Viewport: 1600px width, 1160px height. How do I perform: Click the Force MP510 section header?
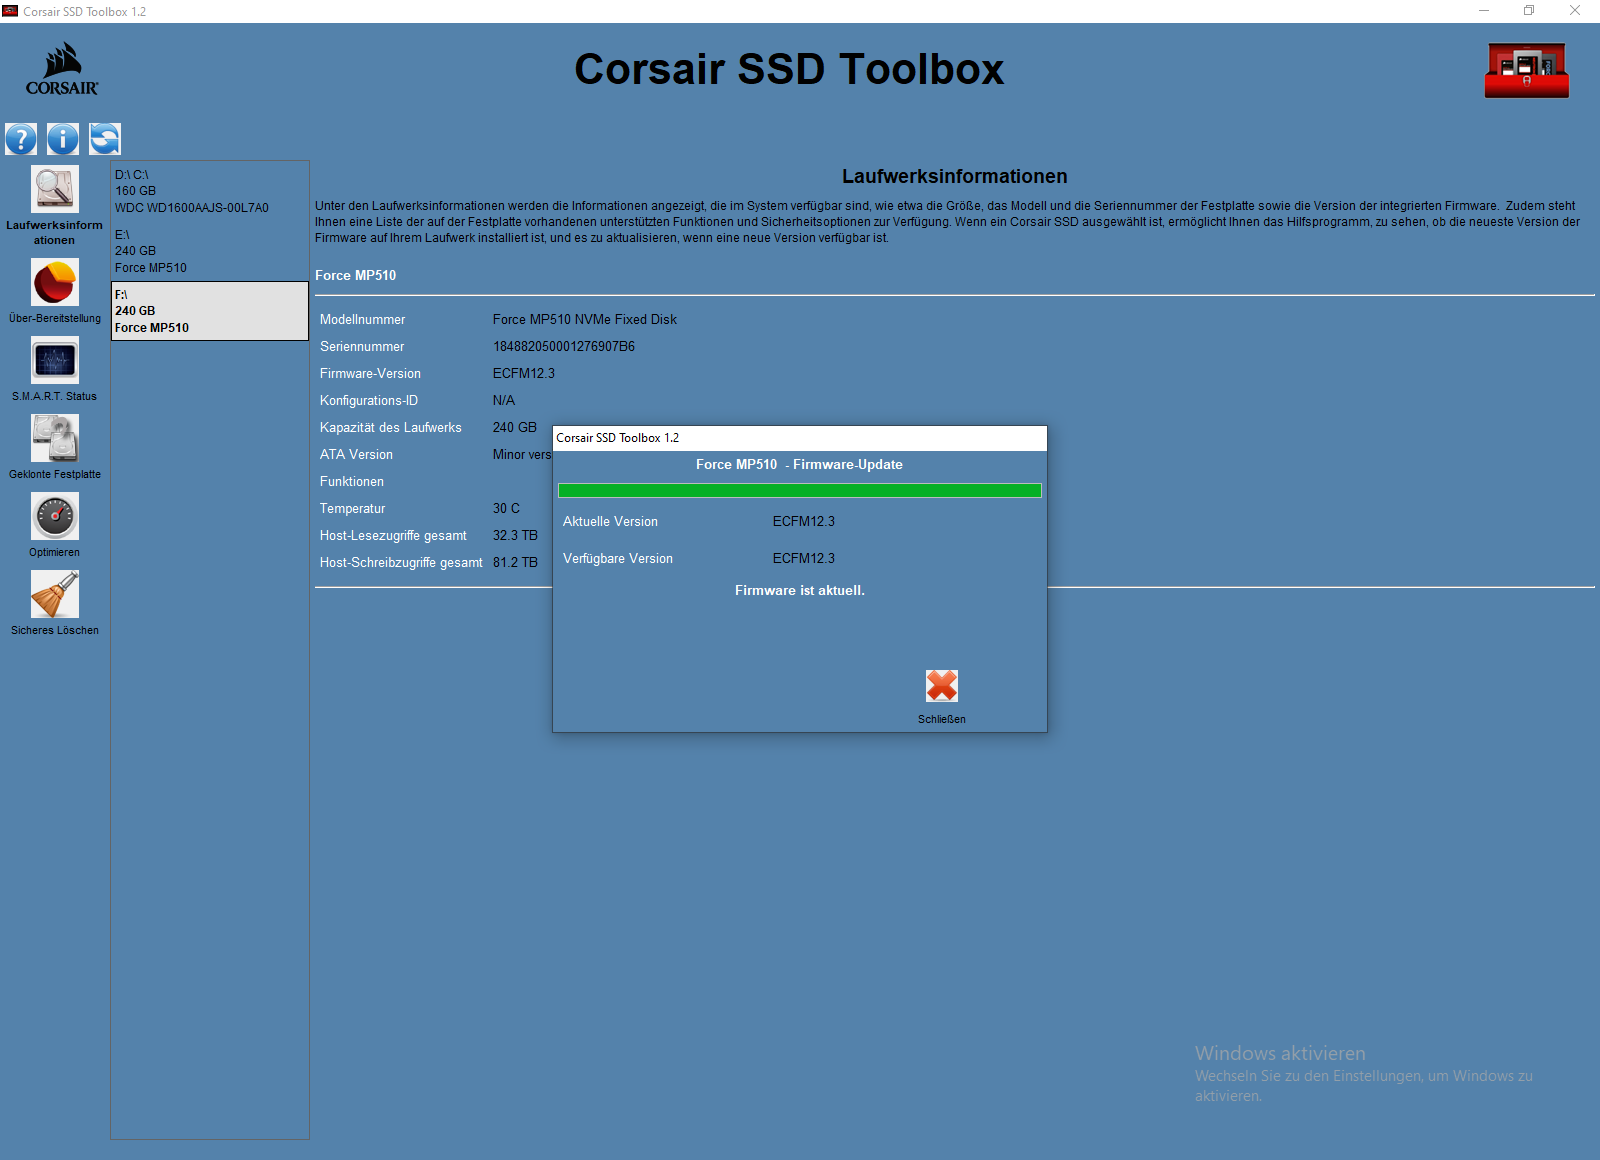tap(356, 276)
